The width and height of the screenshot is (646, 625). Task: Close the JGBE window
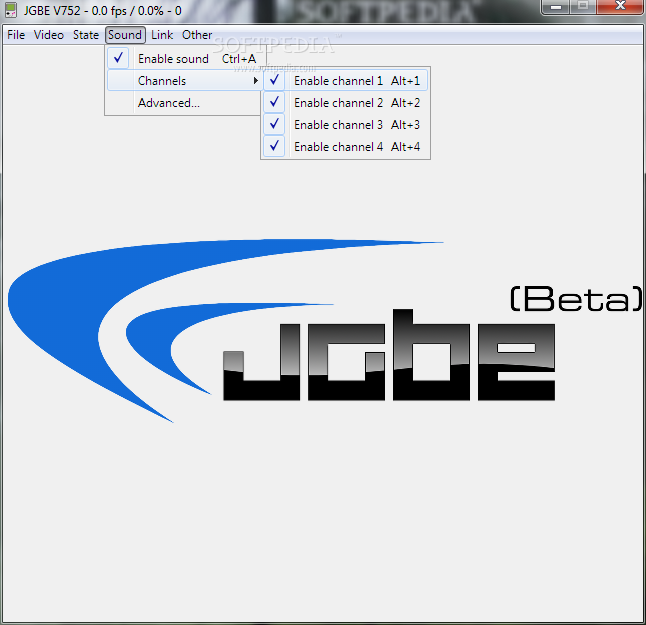(x=620, y=7)
